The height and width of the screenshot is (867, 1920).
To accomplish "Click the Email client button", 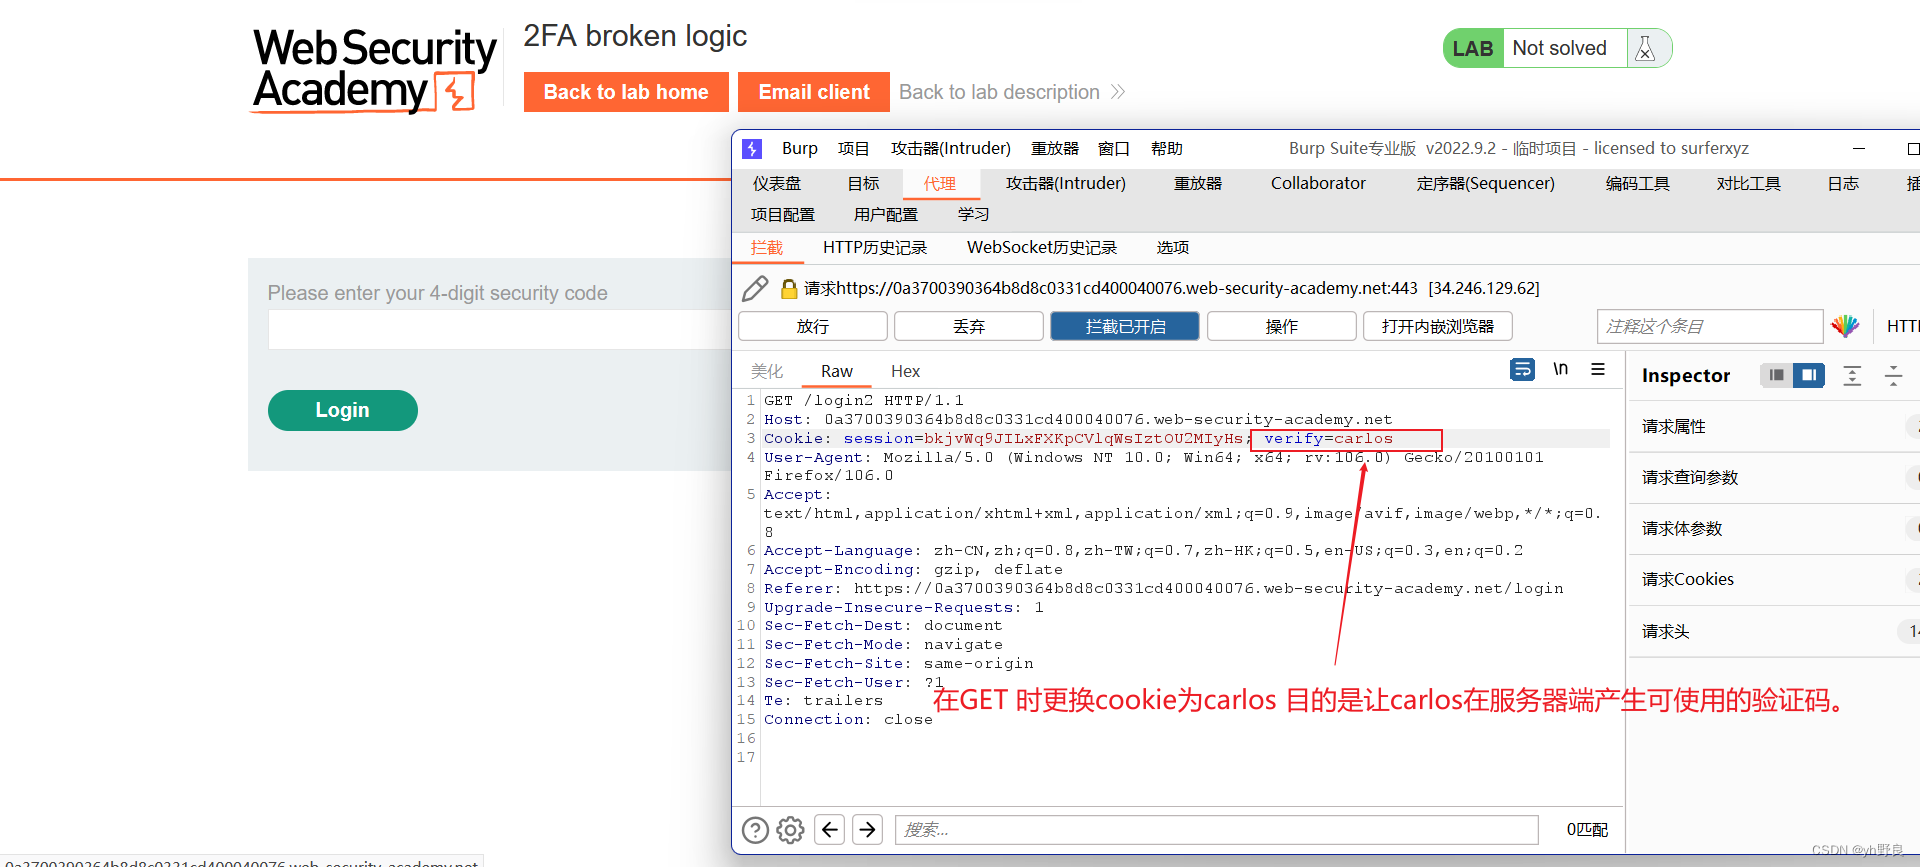I will [814, 92].
